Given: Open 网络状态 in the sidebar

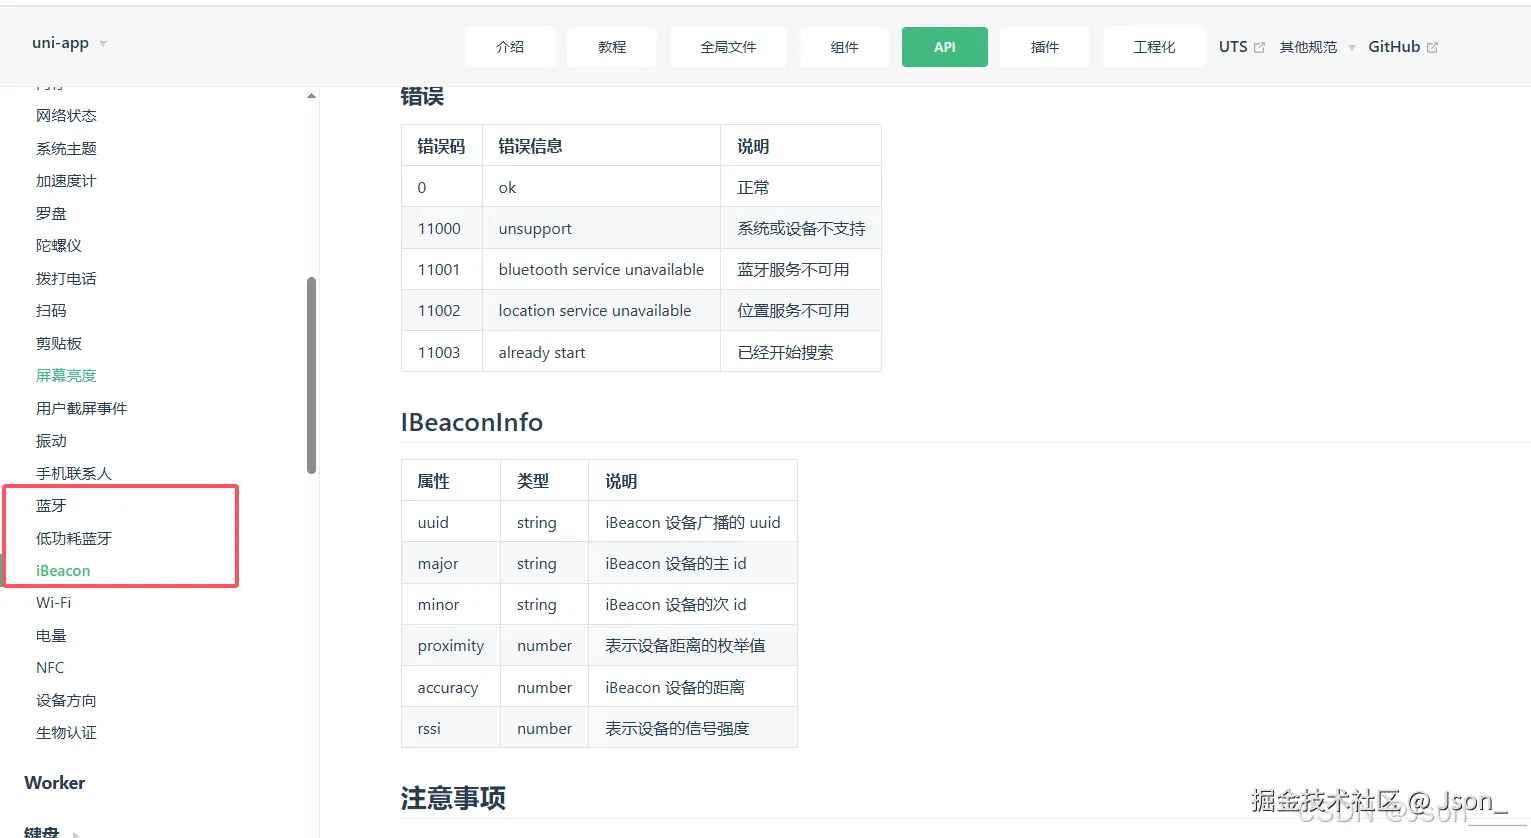Looking at the screenshot, I should (66, 116).
